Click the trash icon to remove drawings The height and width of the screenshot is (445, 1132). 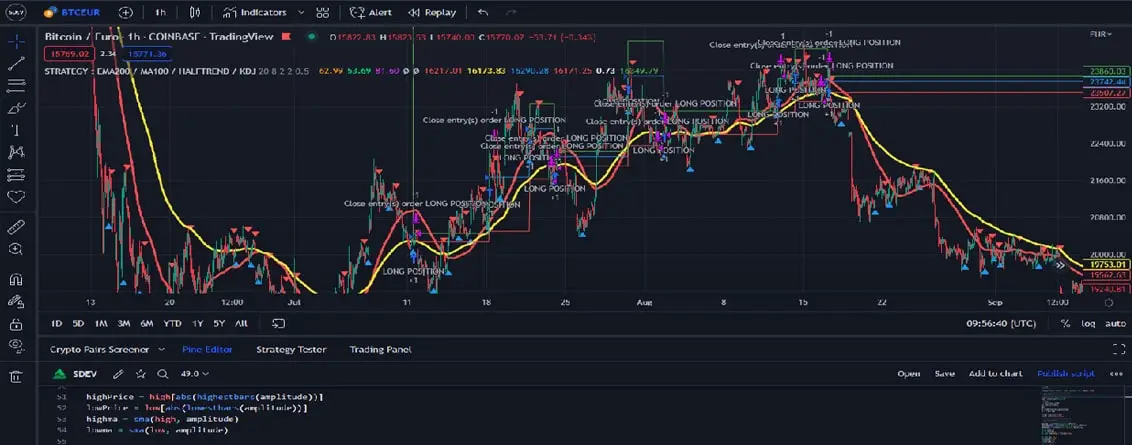tap(15, 377)
